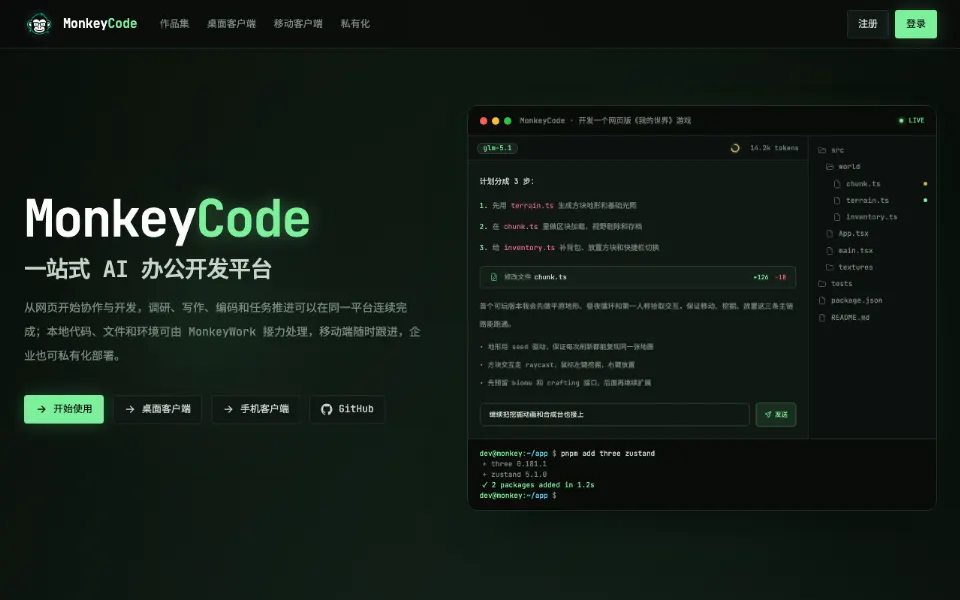The image size is (960, 600).
Task: Click chunk.ts reference in plan step 2
Action: tap(520, 227)
